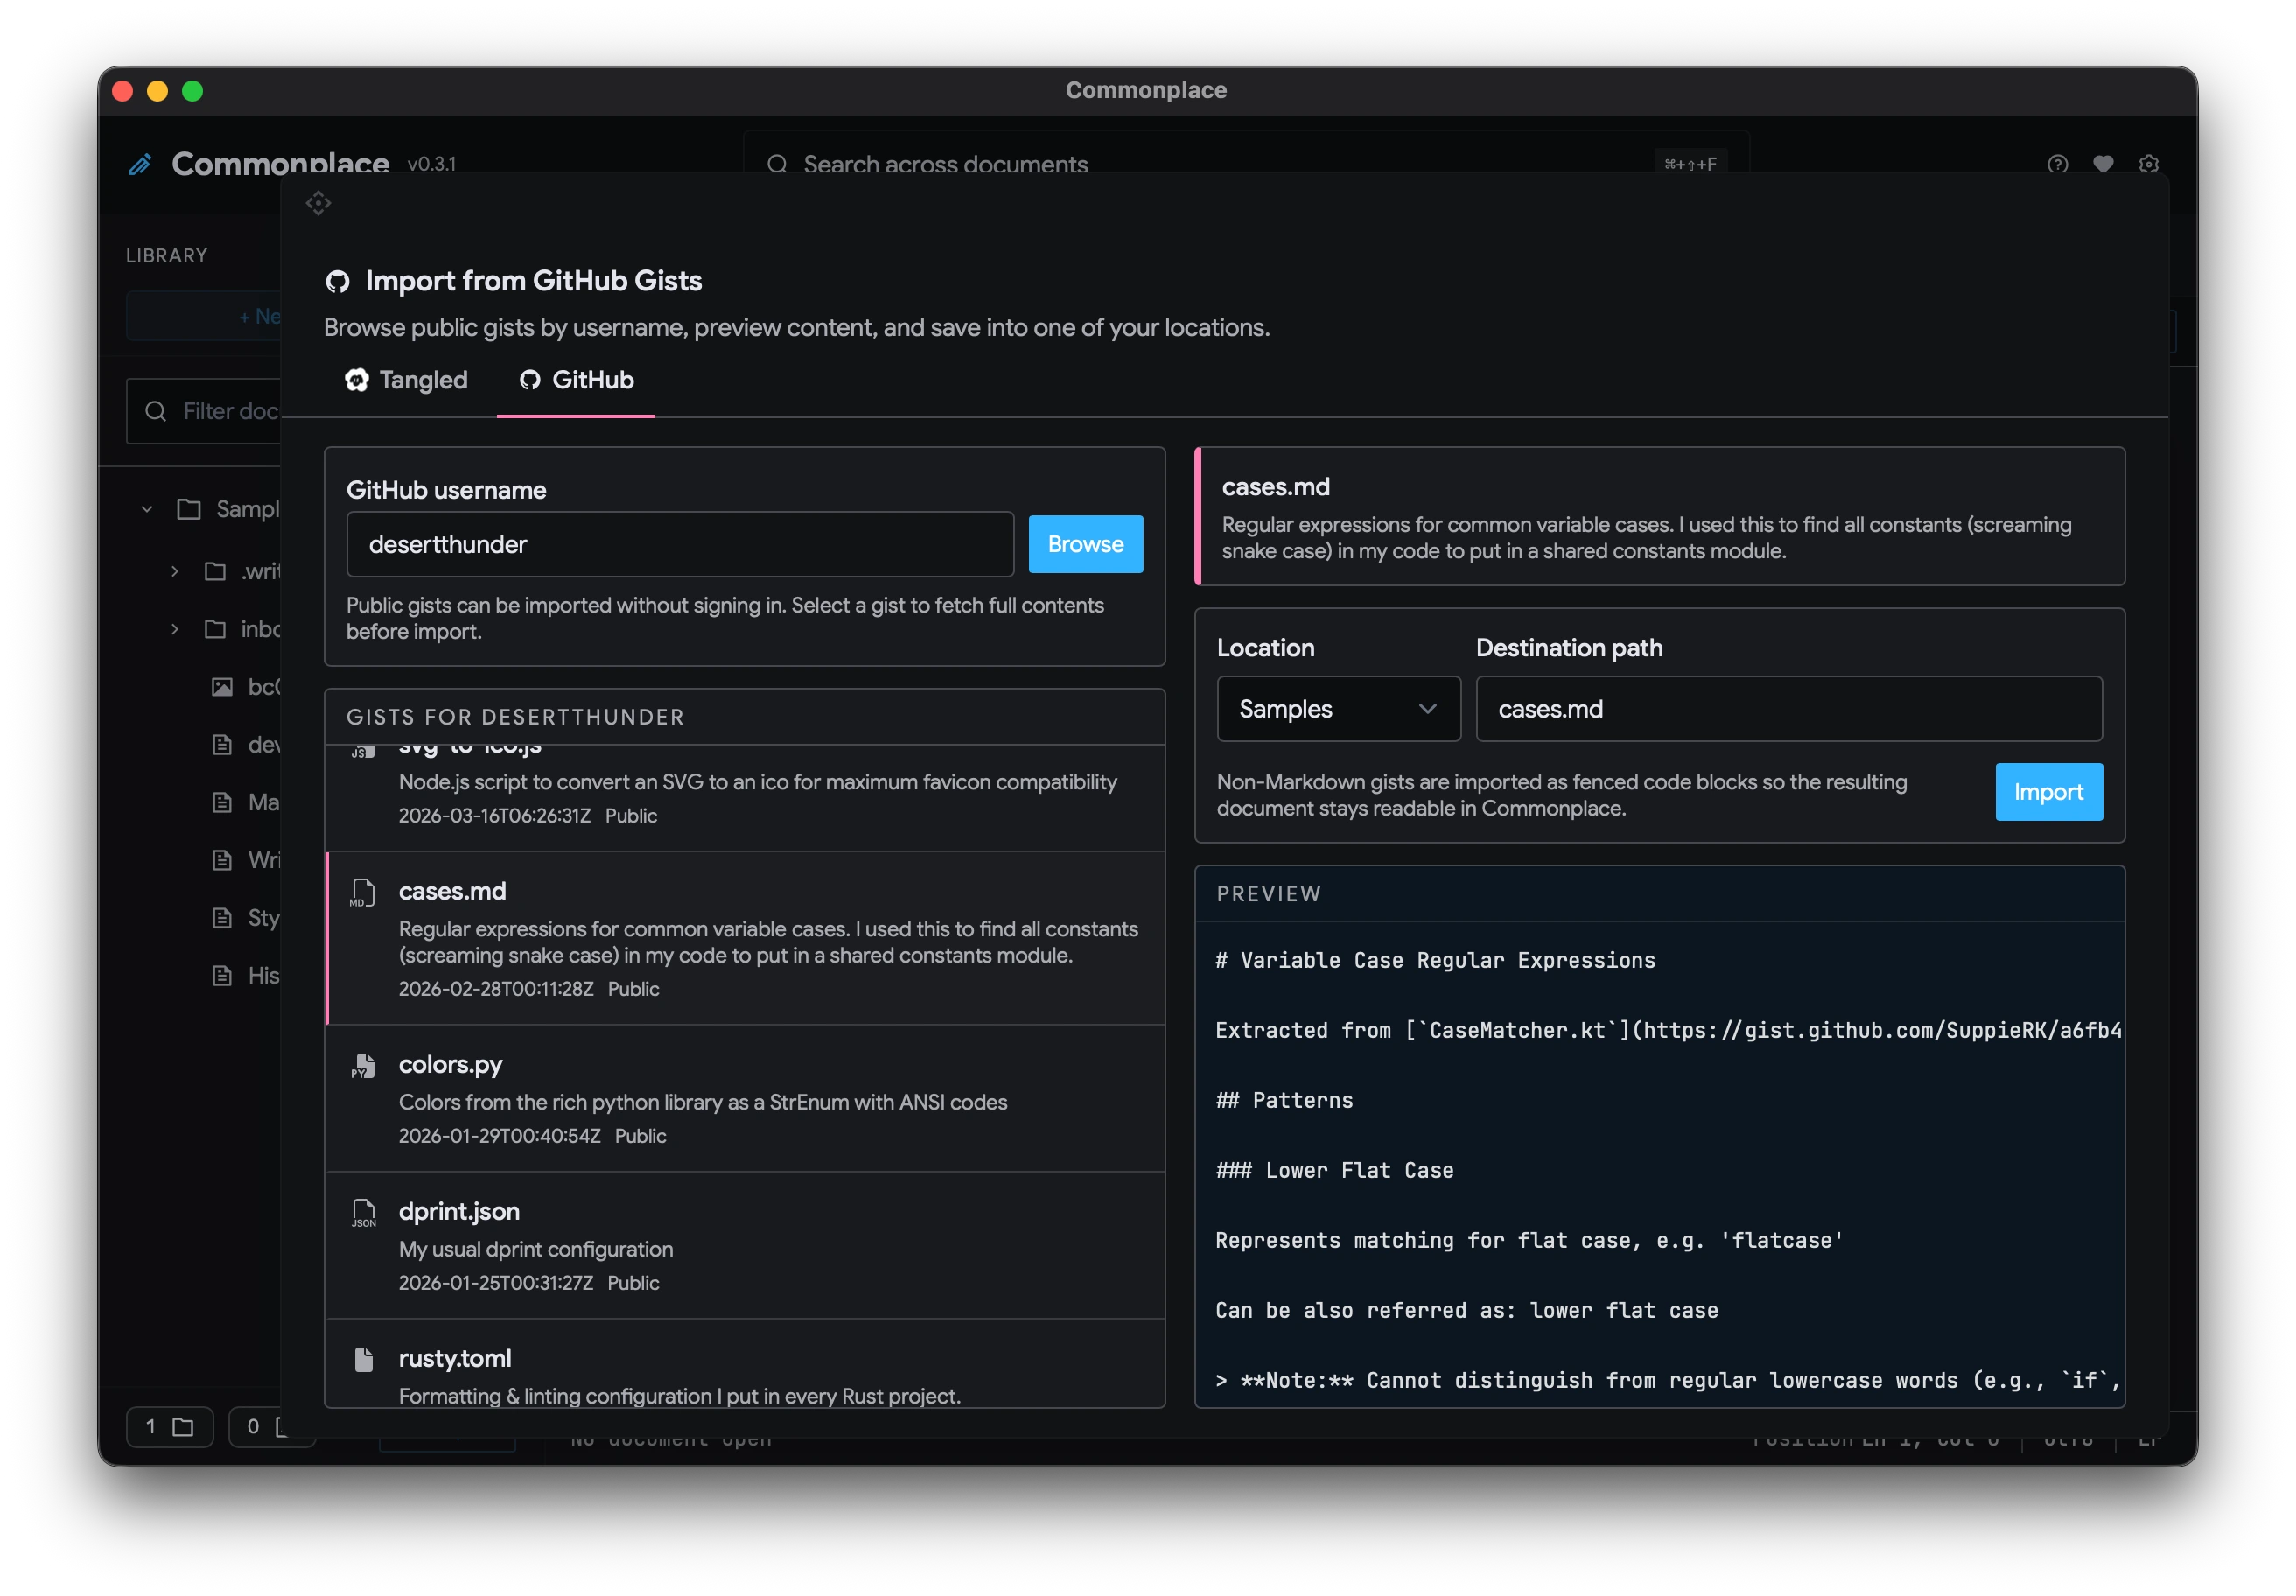2296x1596 pixels.
Task: Expand the inbox folder chevron in the library
Action: coord(175,629)
